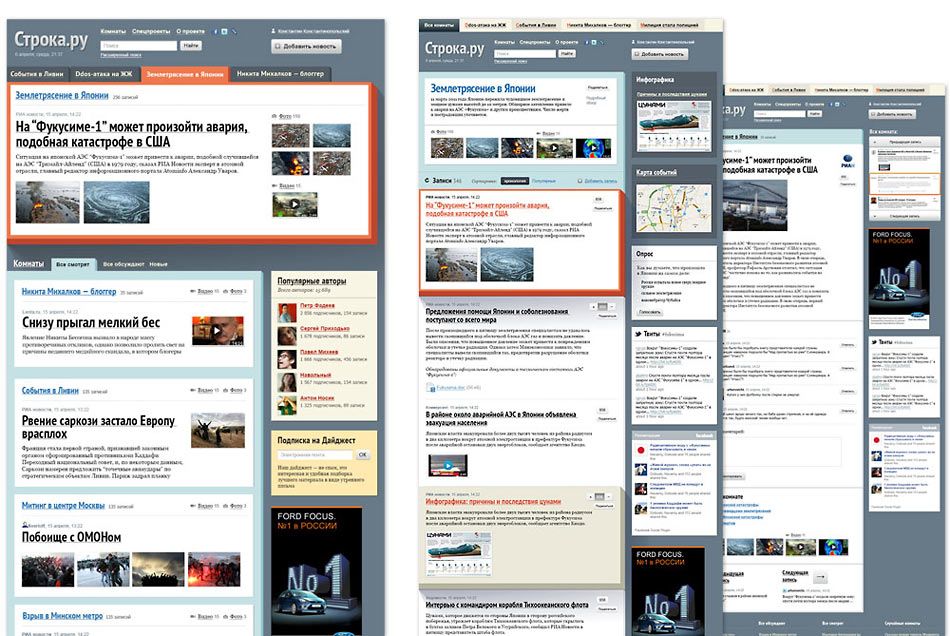950x636 pixels.
Task: Open the 'Землетрясение в Японии' tab
Action: (184, 74)
